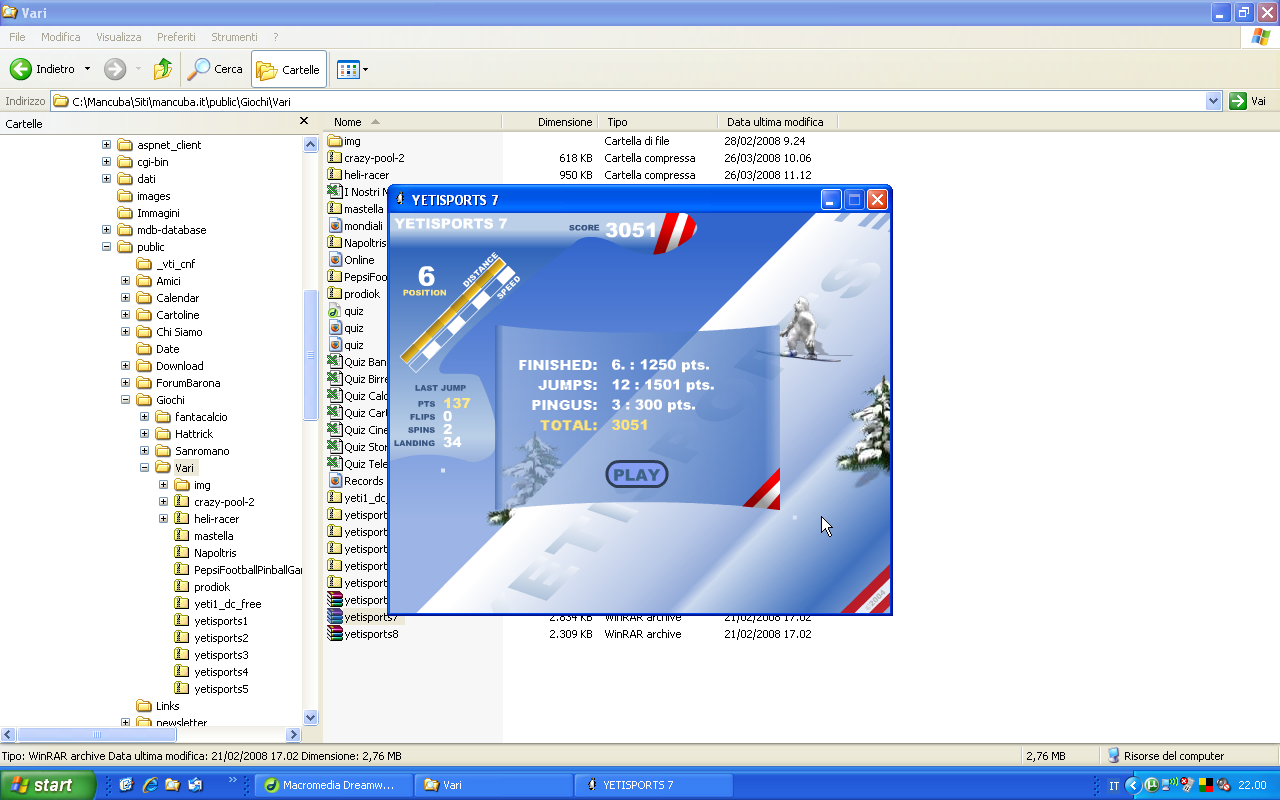The width and height of the screenshot is (1280, 800).
Task: Select the Online file icon
Action: pyautogui.click(x=335, y=260)
